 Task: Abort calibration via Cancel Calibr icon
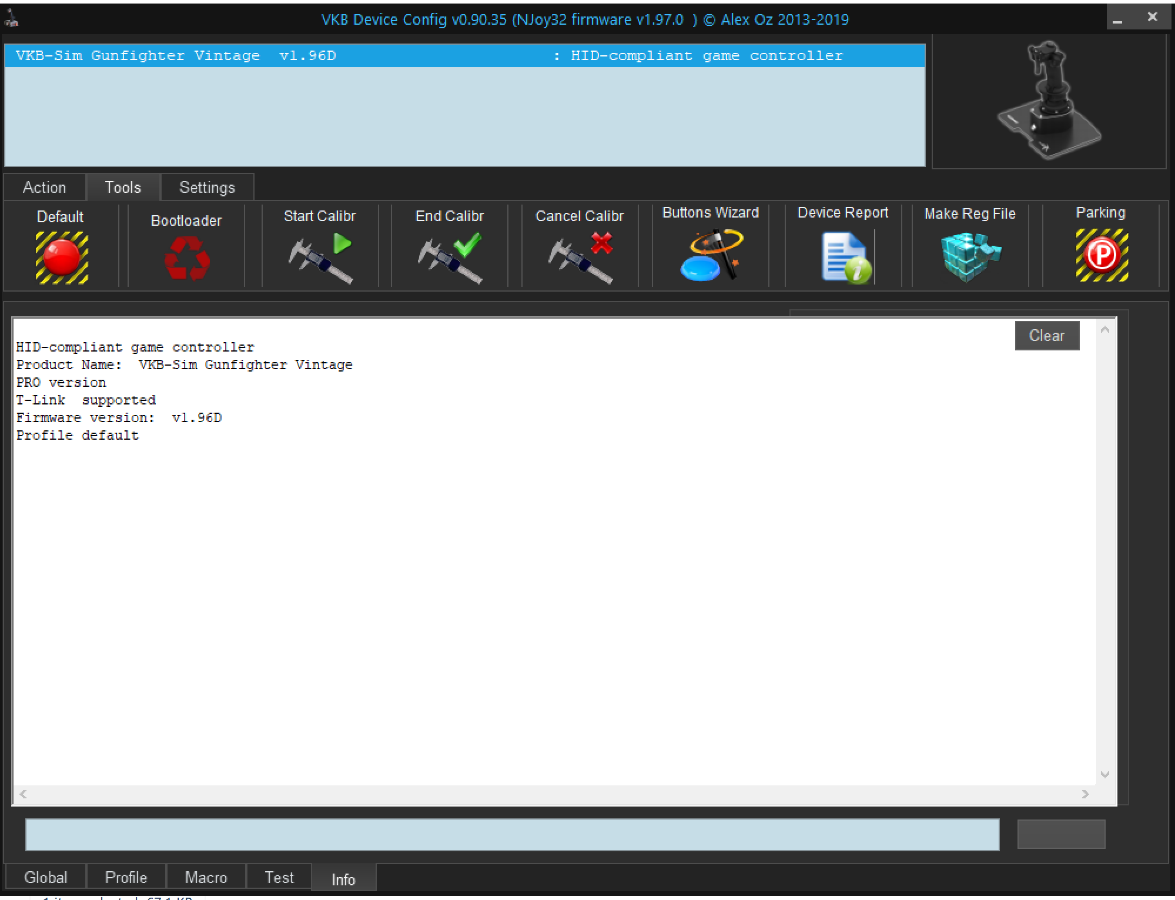click(x=580, y=258)
